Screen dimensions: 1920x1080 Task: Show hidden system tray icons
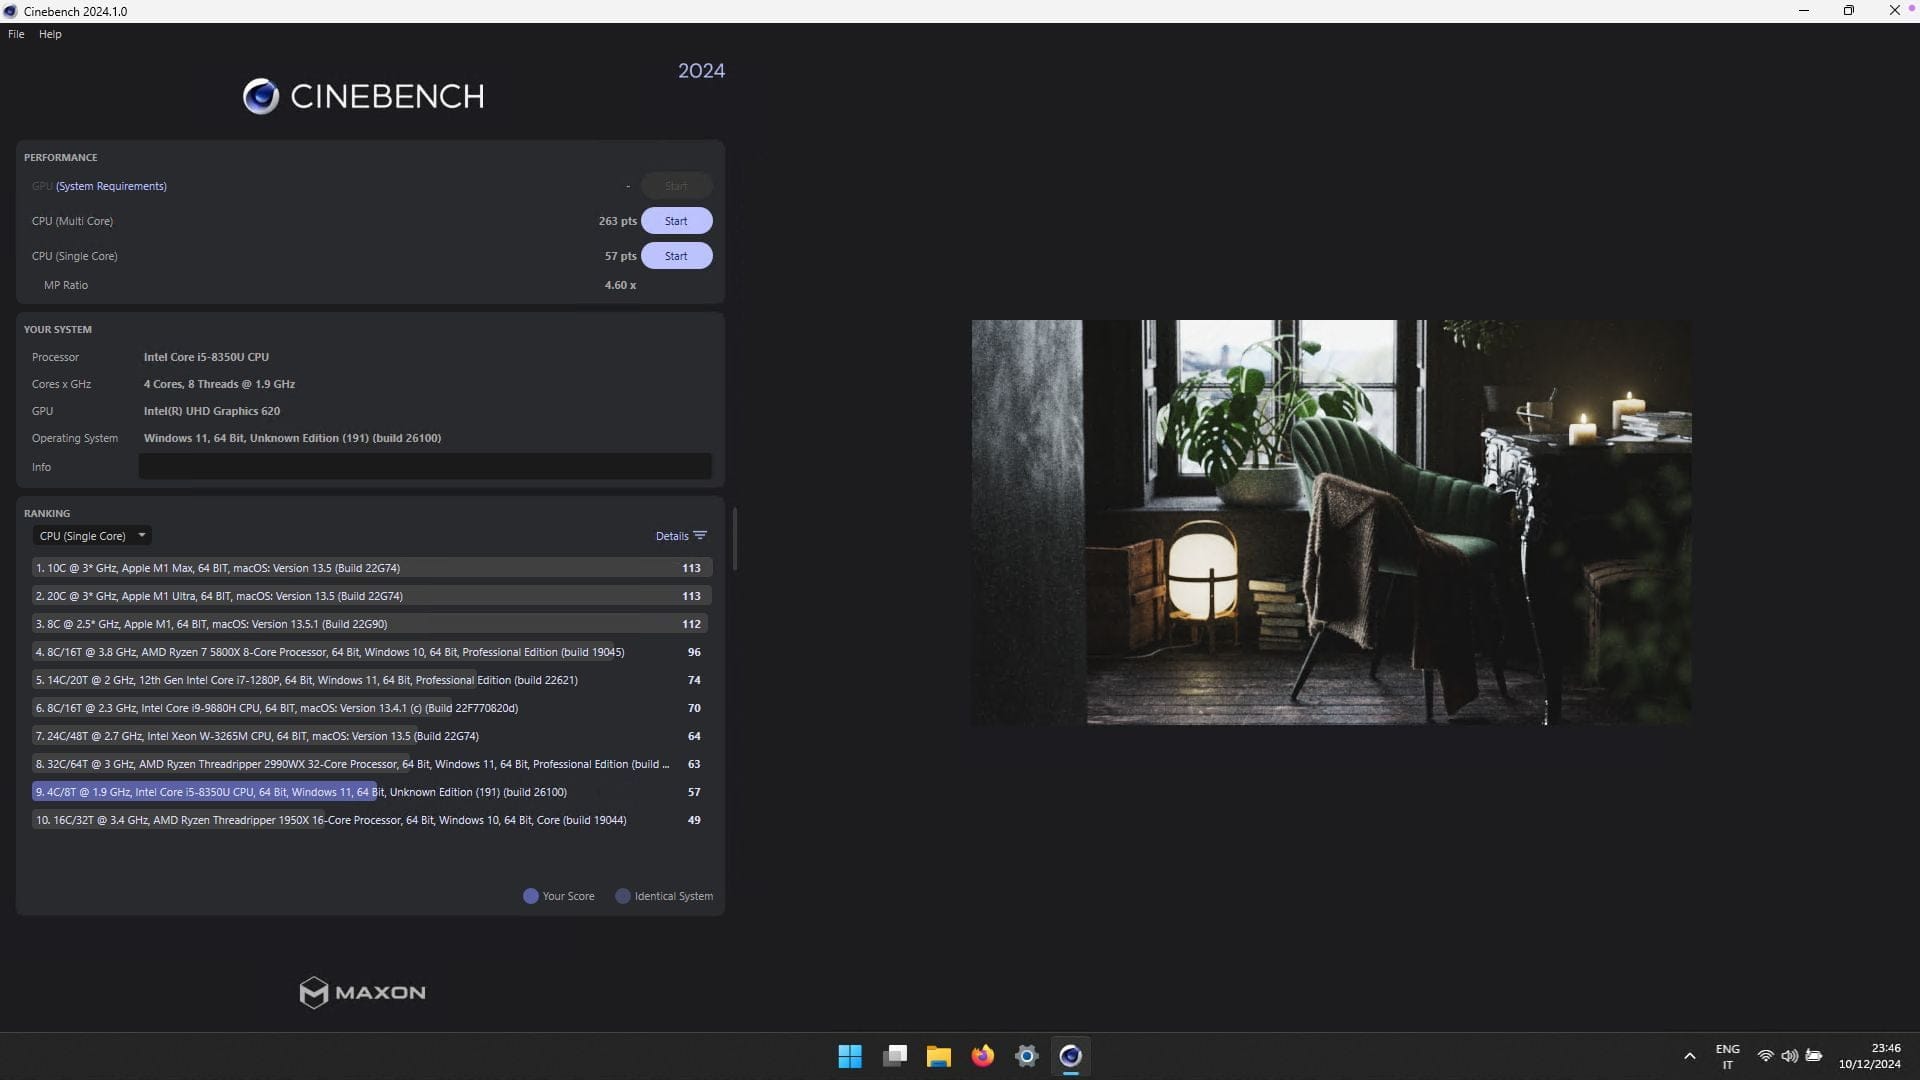click(1690, 1056)
